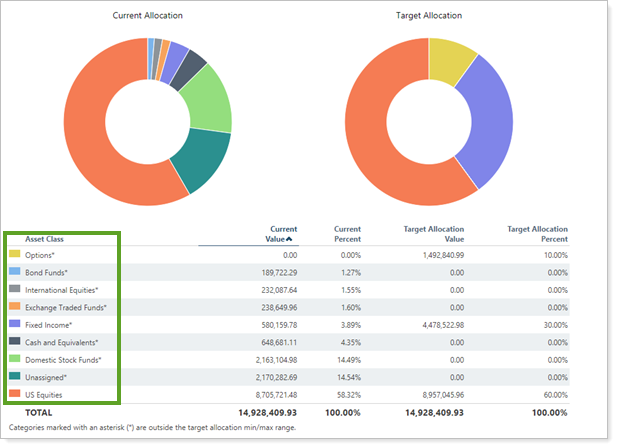Click the teal segment in Current Allocation chart

pos(205,162)
